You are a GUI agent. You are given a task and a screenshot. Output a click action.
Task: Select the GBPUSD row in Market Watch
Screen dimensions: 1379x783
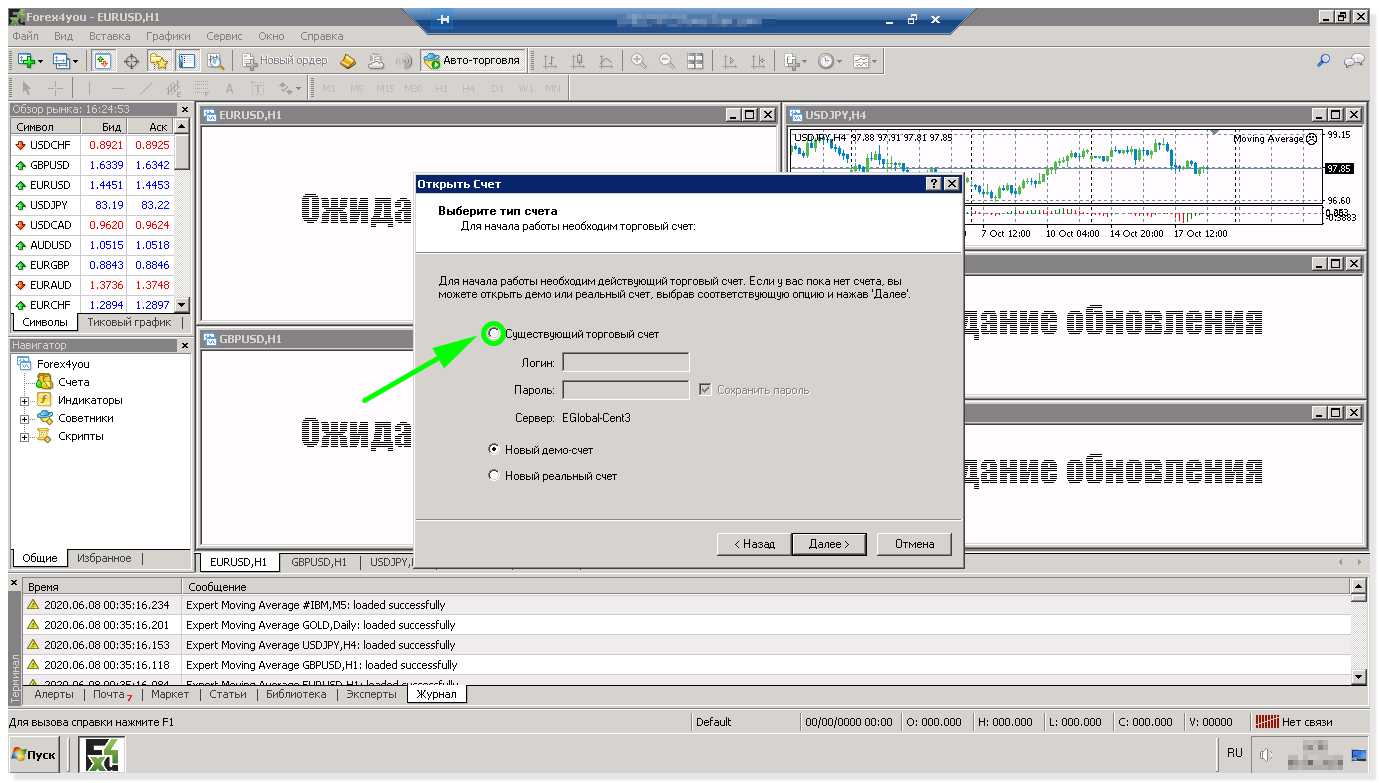tap(92, 165)
